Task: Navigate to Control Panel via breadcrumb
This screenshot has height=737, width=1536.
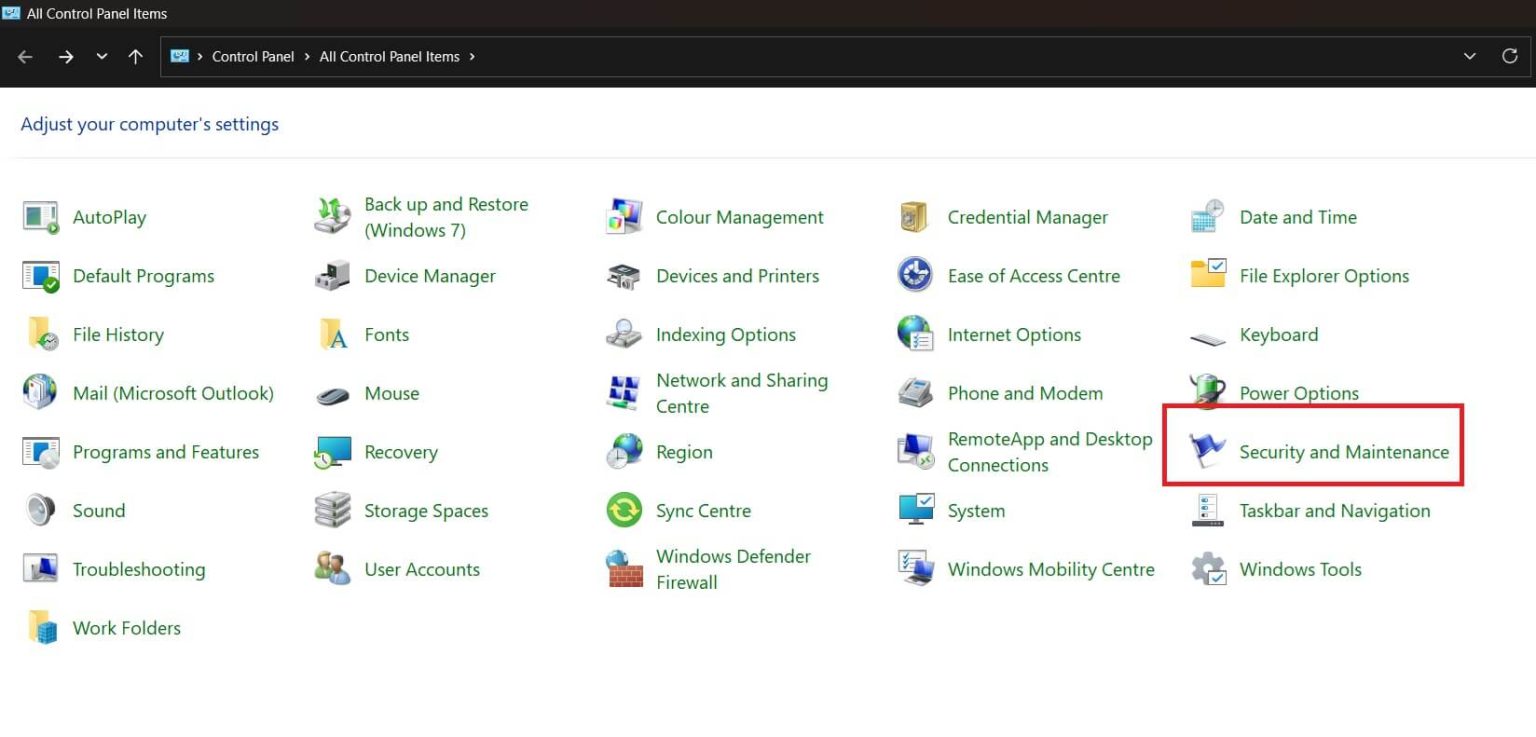Action: pyautogui.click(x=253, y=56)
